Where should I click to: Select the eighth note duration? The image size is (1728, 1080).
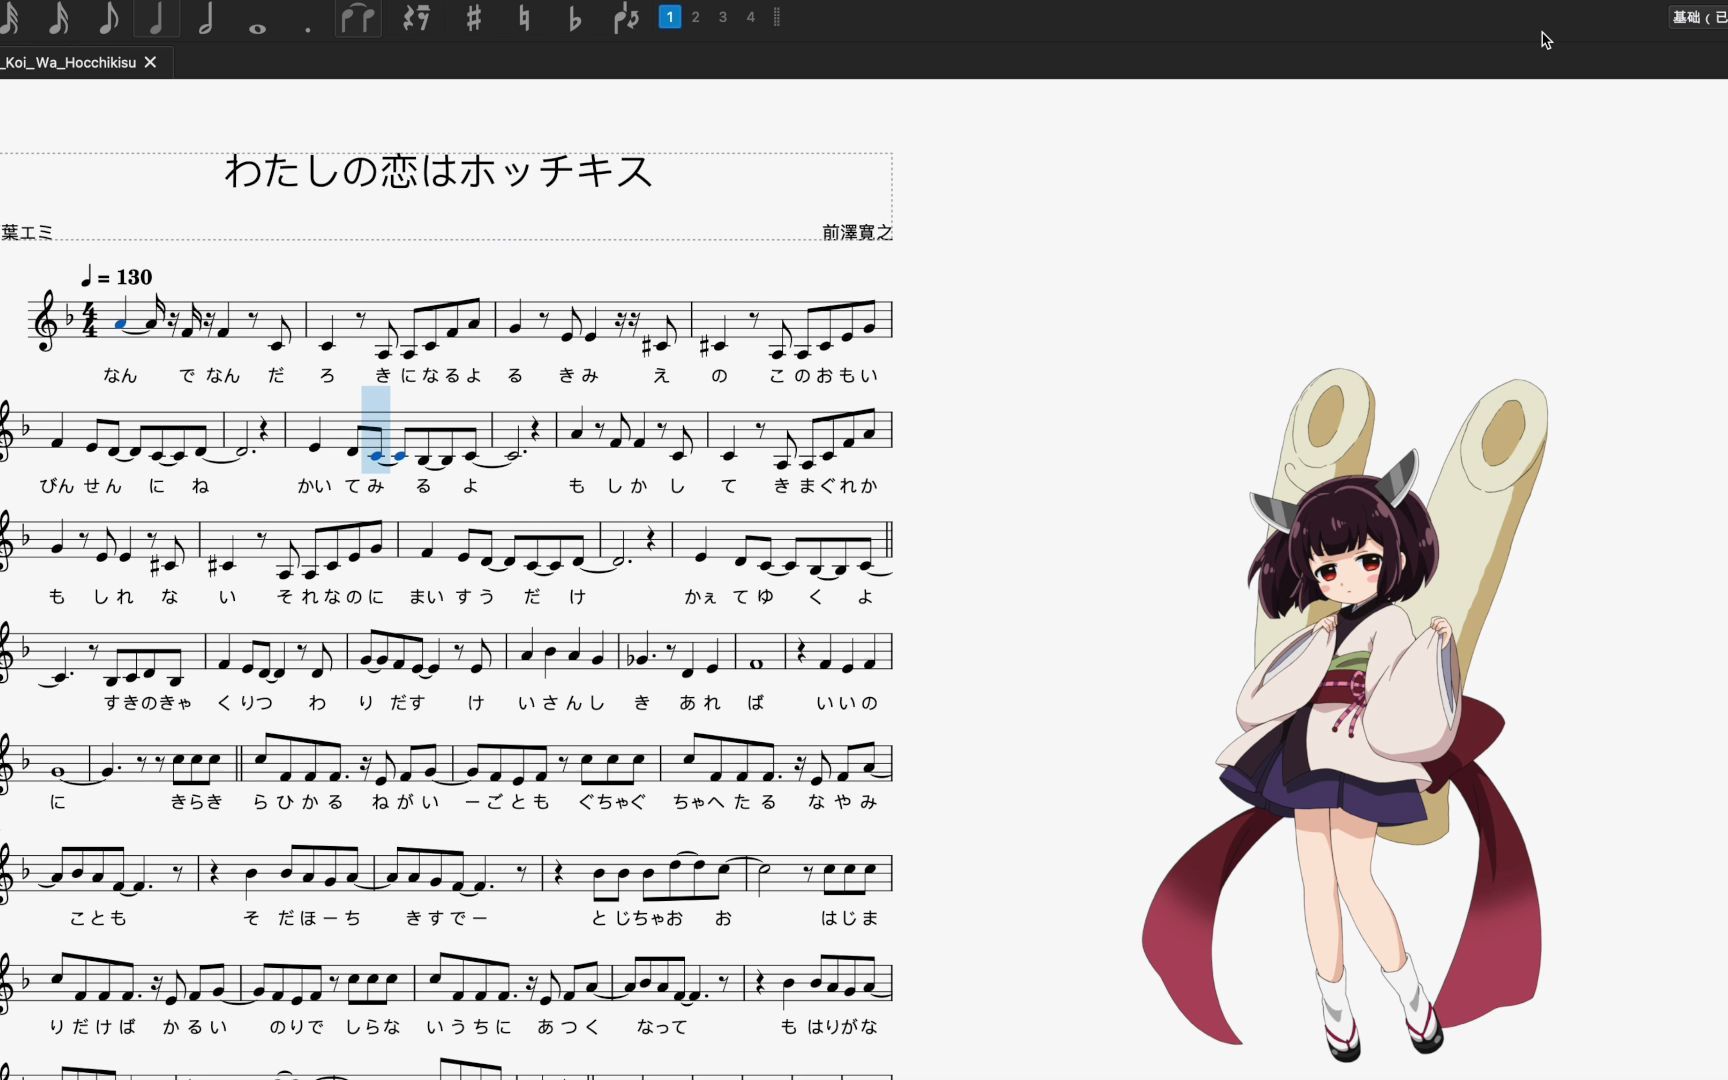[x=108, y=18]
